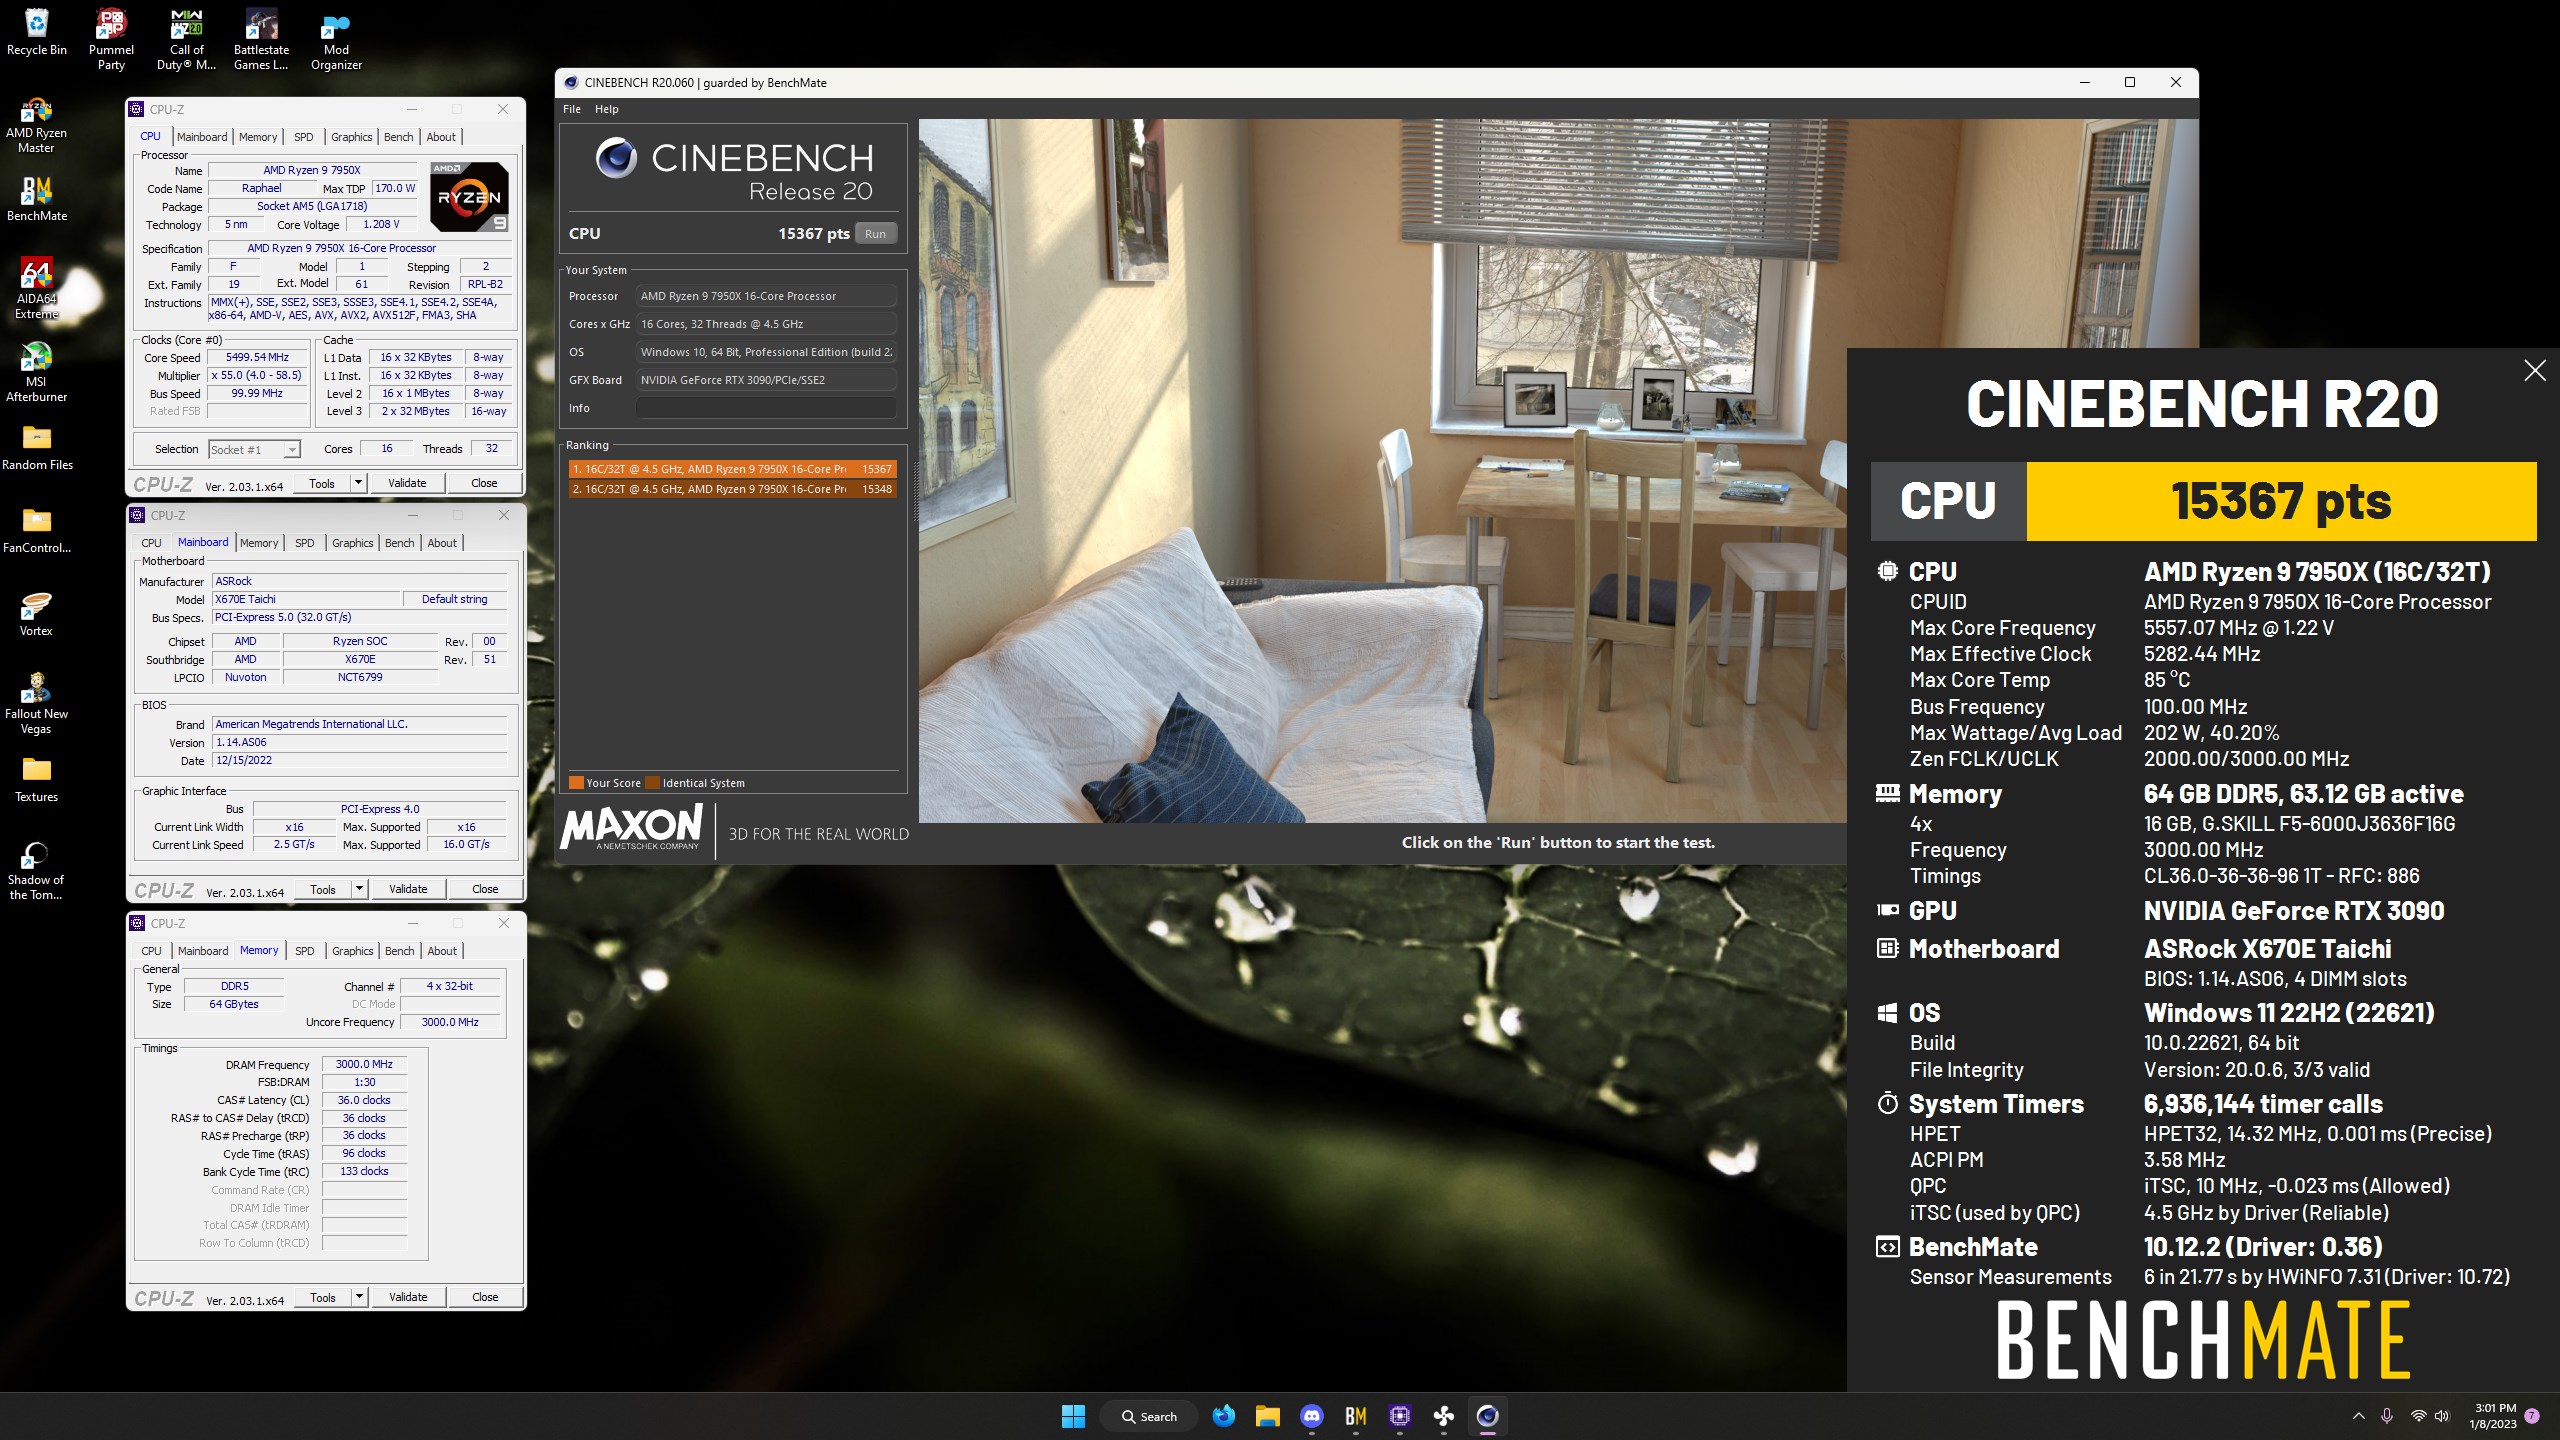Launch Shadow of the Tomb Raider shortcut
Screen dimensions: 2560x1440
point(37,870)
